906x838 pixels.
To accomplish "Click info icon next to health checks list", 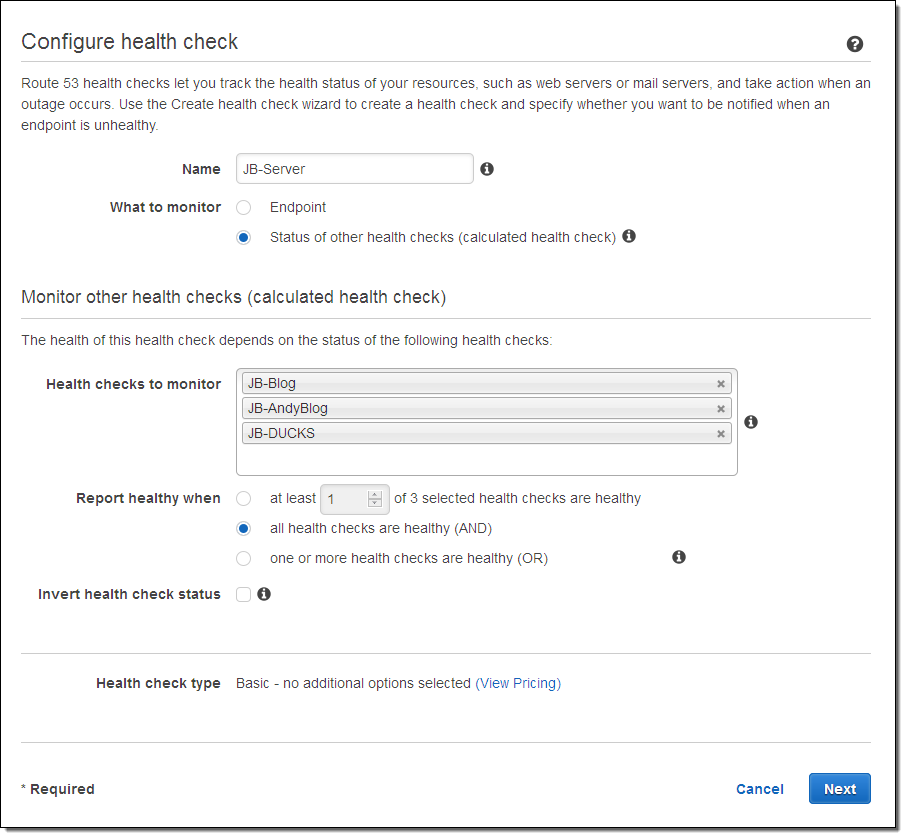I will [751, 422].
